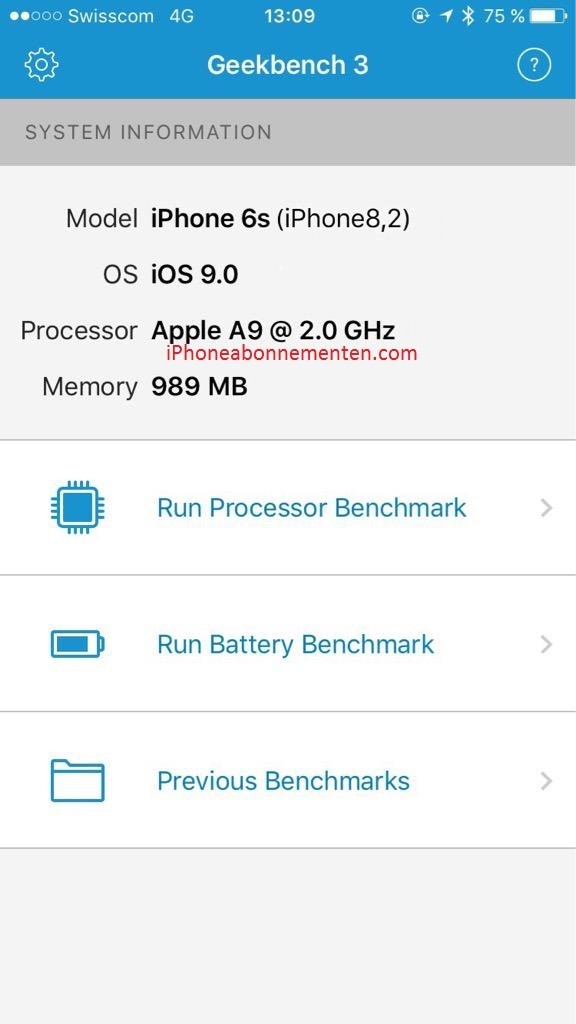Tap the 13:09 clock in status bar

(288, 16)
